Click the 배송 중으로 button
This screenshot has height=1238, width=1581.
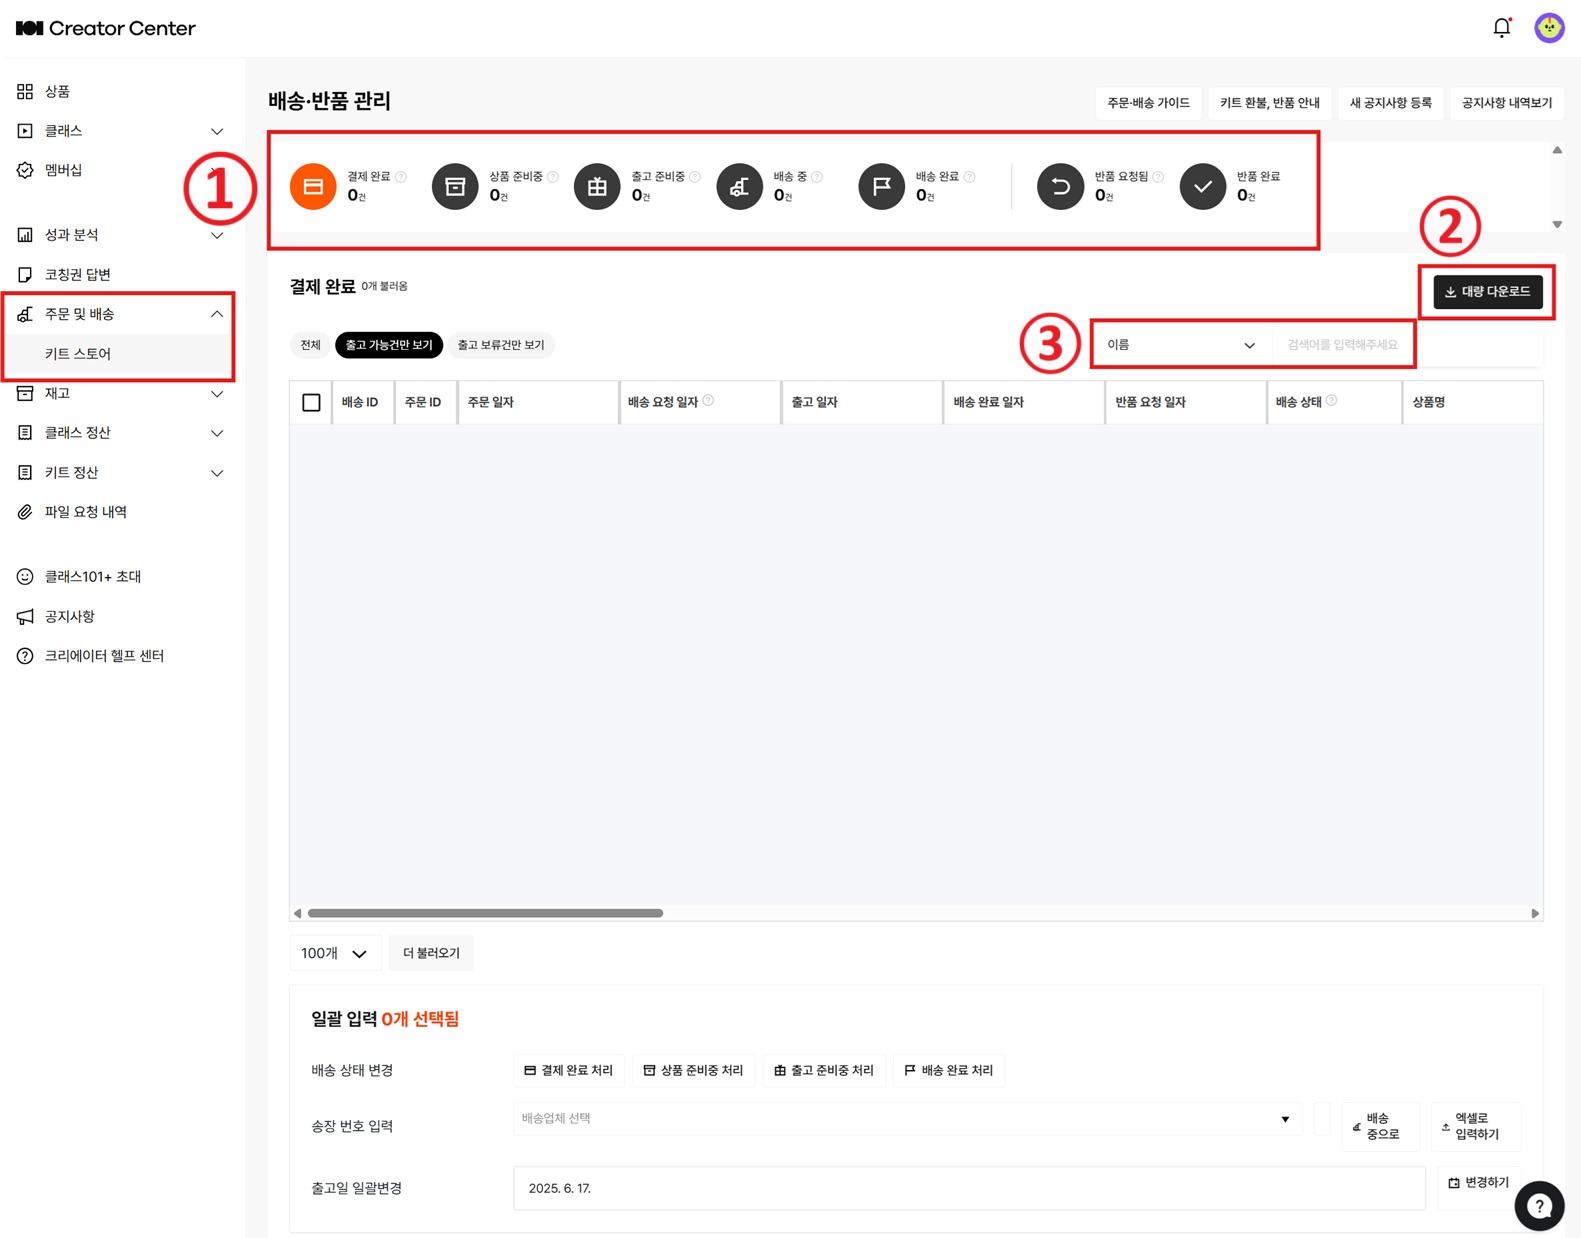coord(1380,1127)
